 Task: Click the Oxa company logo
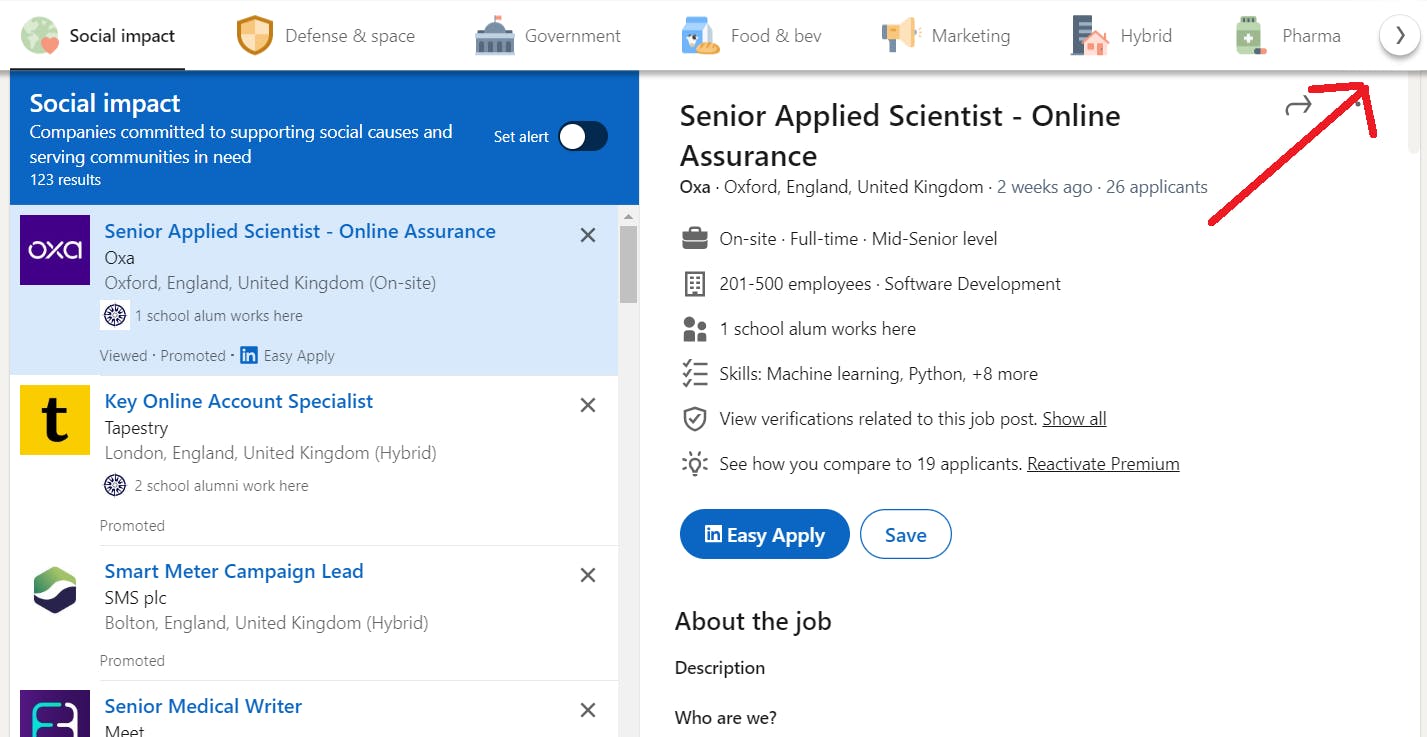tap(55, 250)
